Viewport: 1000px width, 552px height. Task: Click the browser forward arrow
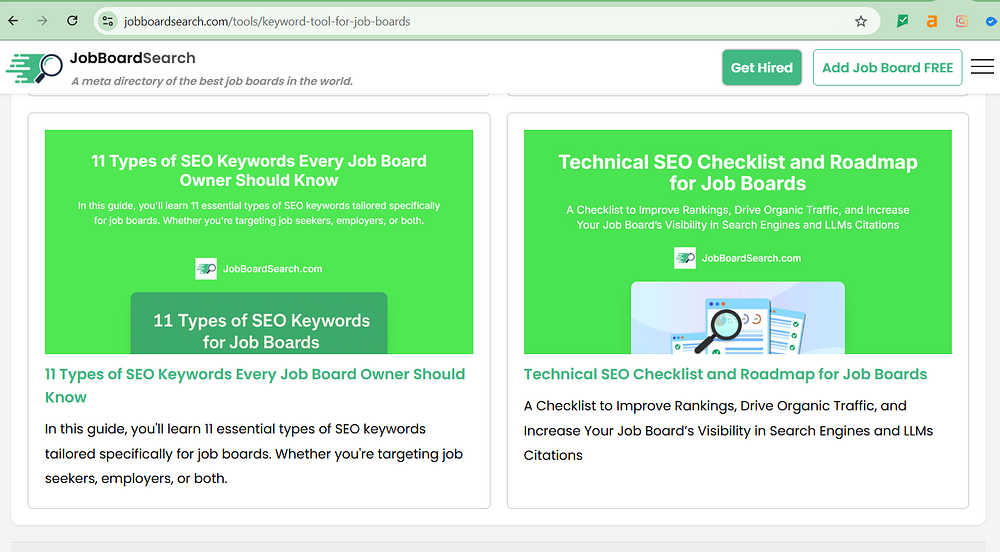[42, 21]
